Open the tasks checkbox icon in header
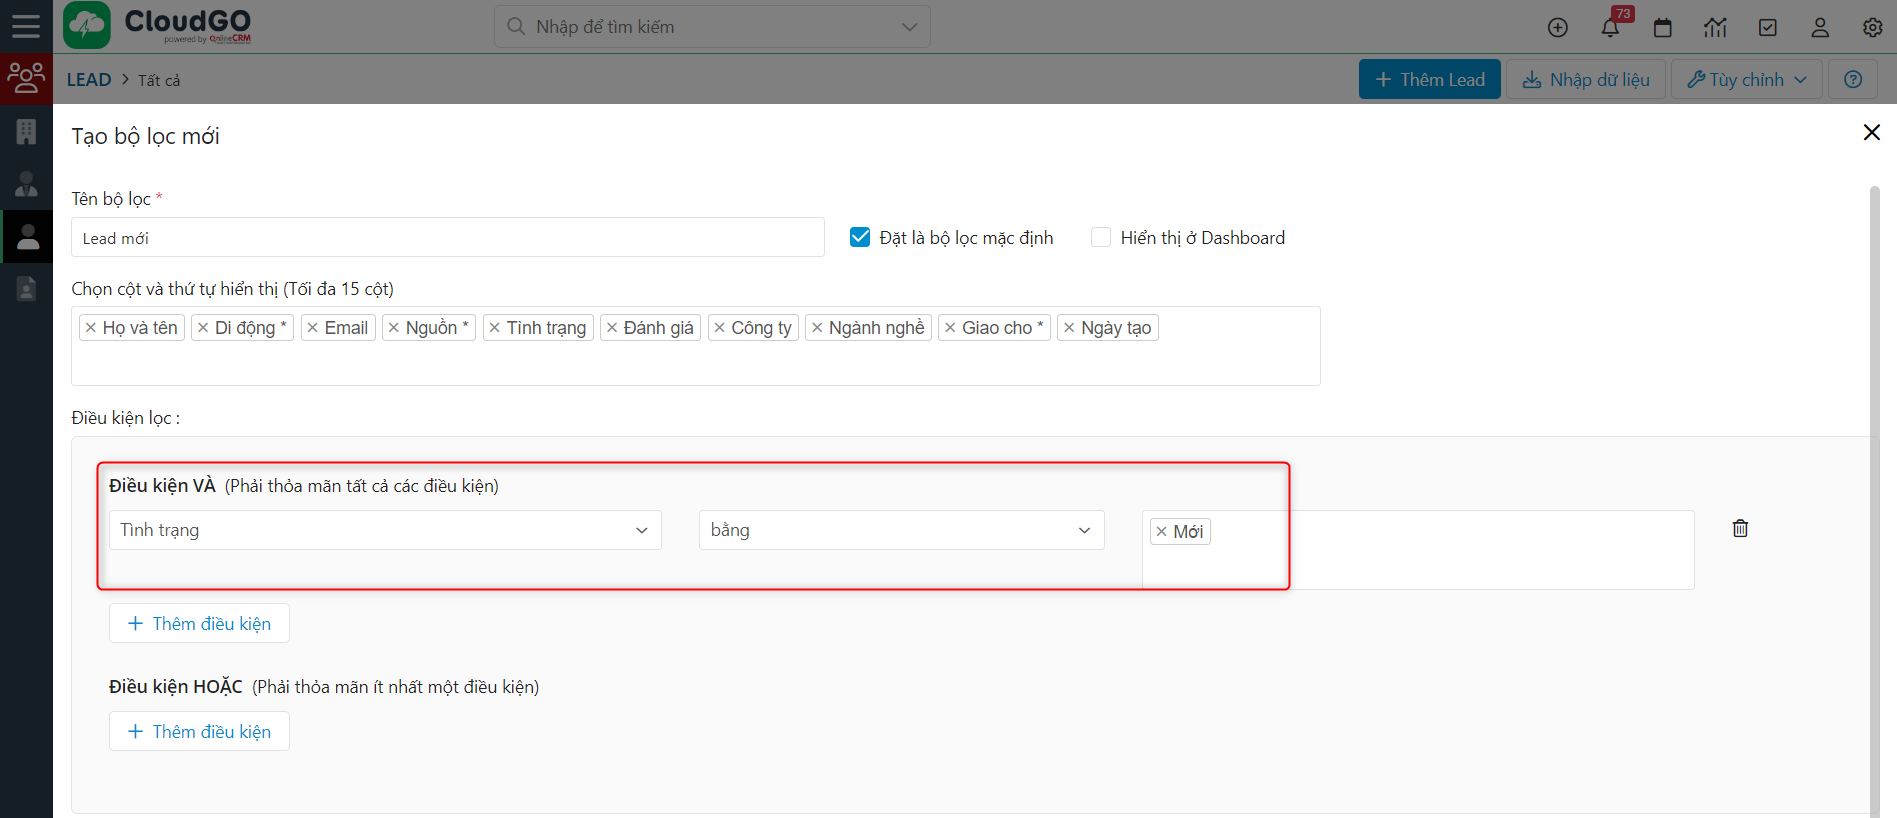Viewport: 1897px width, 818px height. pyautogui.click(x=1768, y=28)
